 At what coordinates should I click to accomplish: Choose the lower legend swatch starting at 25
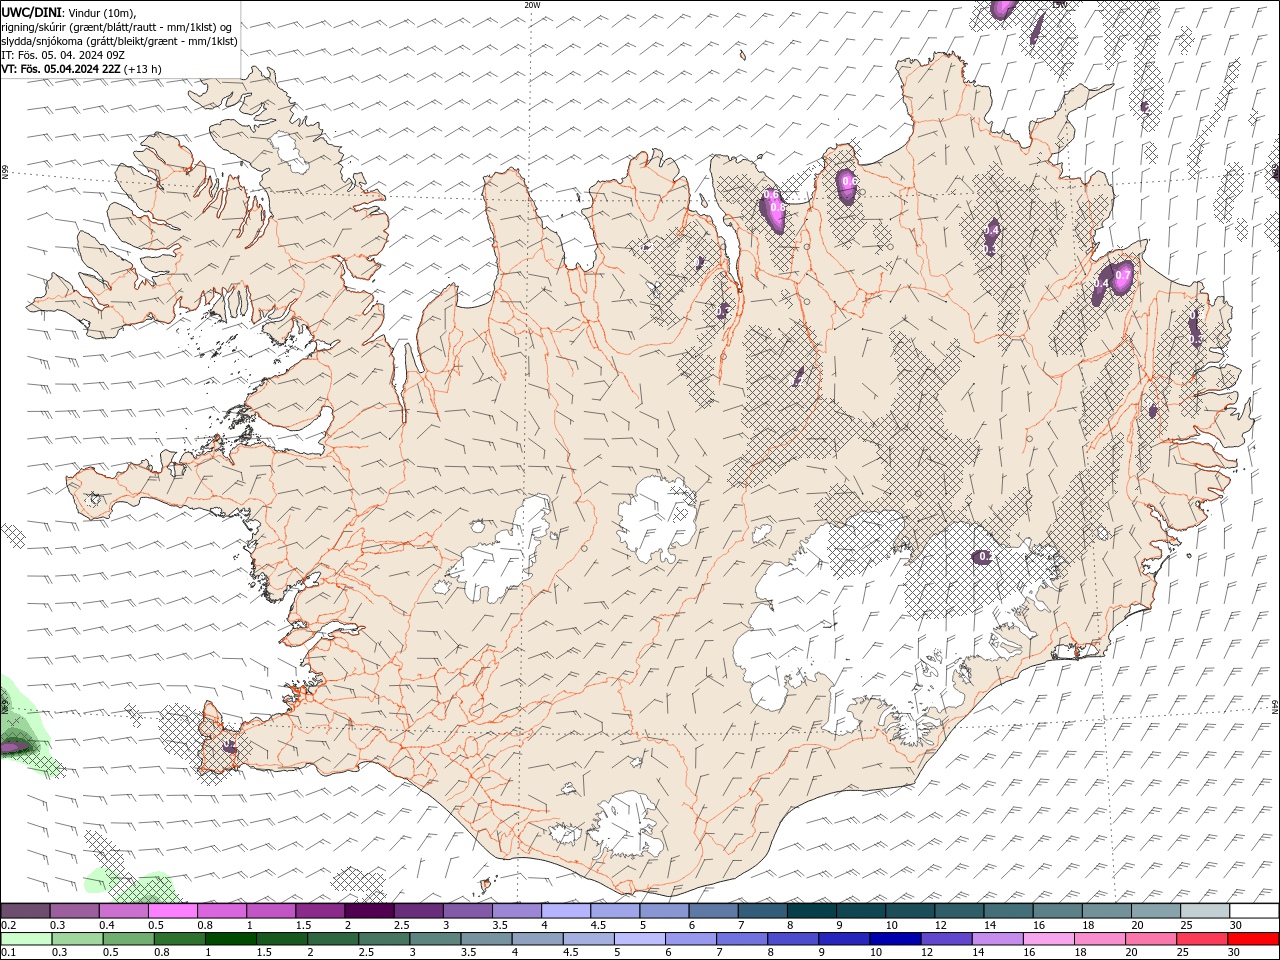[1202, 939]
